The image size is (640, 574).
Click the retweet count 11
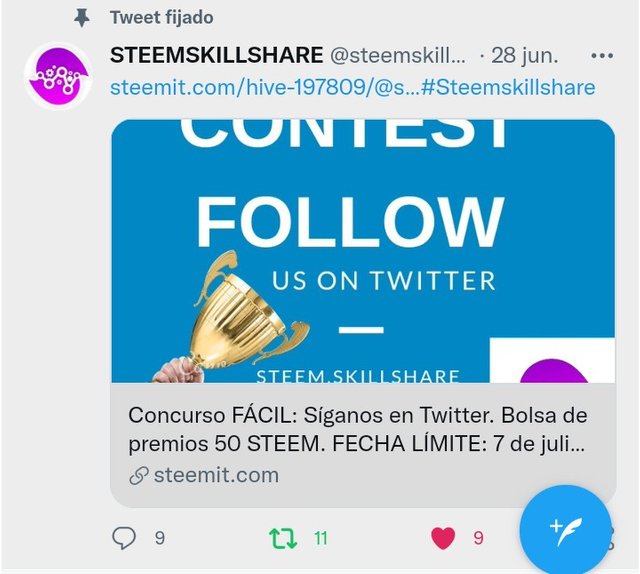click(x=321, y=538)
